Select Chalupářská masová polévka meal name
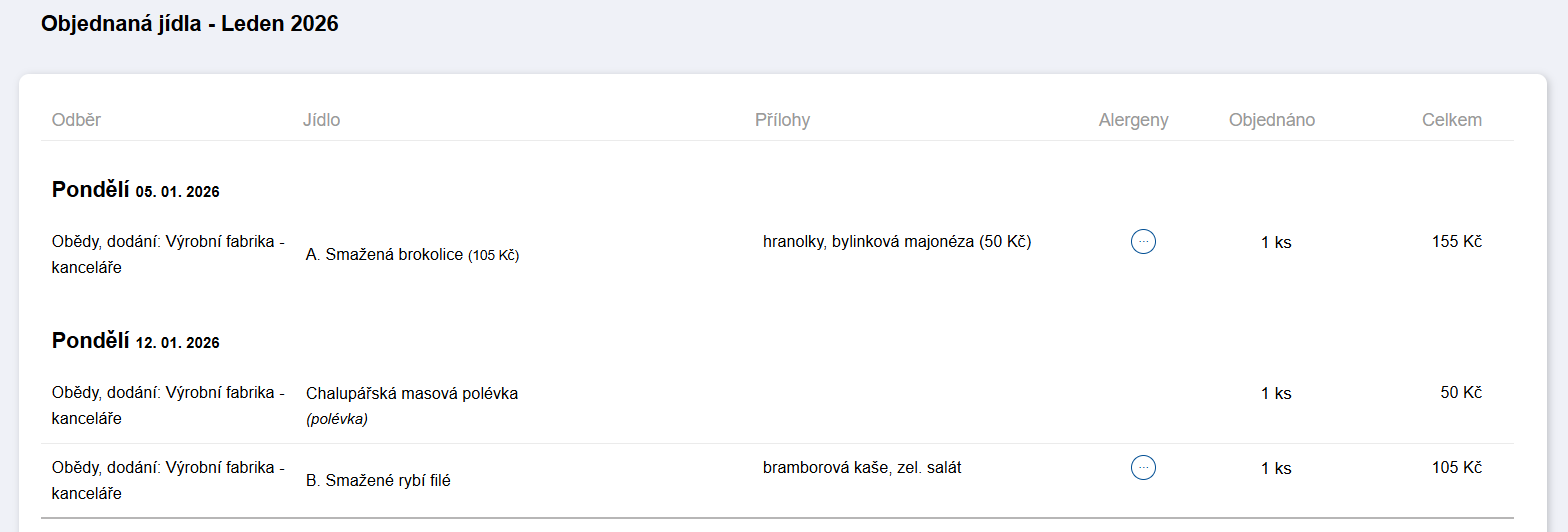Screen dimensions: 1568x532 coord(411,394)
